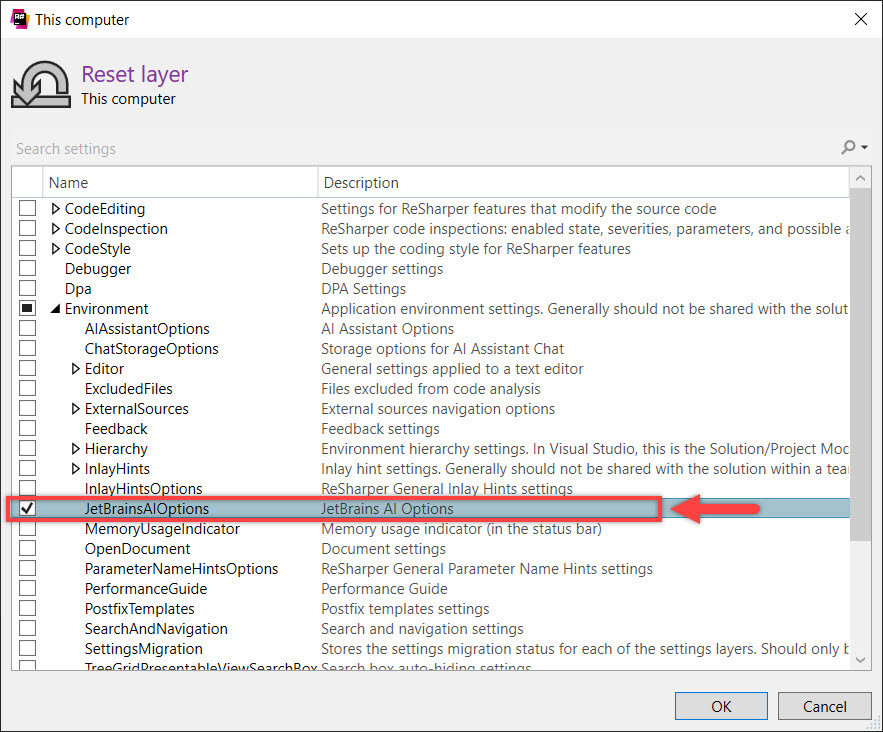Screen dimensions: 883x732
Task: Select the SearchAndNavigation row
Action: [x=431, y=628]
